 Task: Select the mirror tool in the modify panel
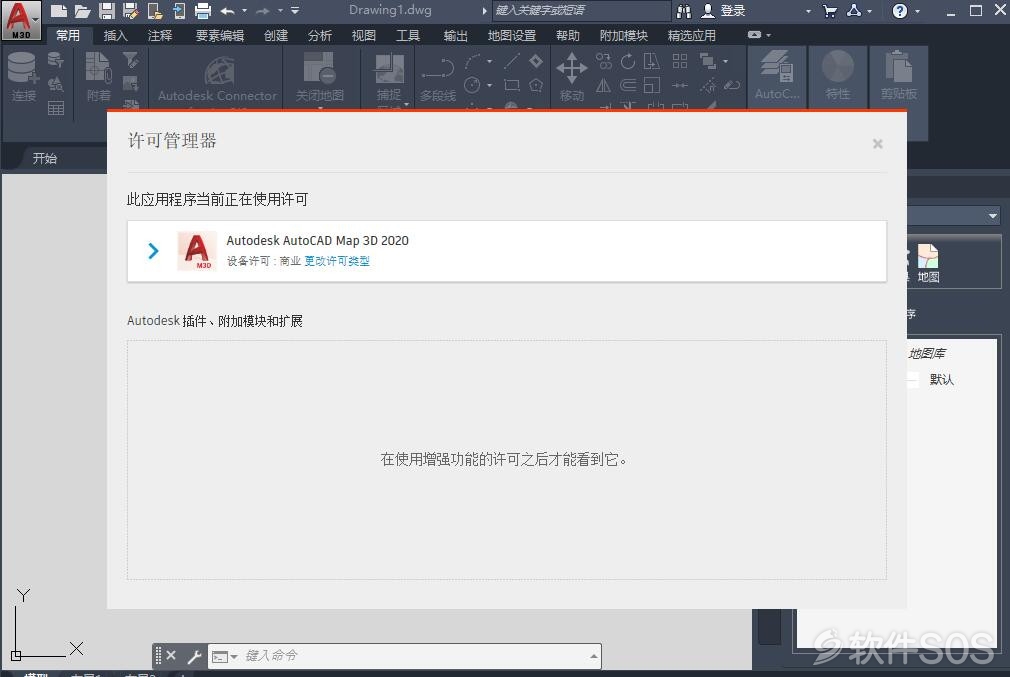pyautogui.click(x=603, y=85)
